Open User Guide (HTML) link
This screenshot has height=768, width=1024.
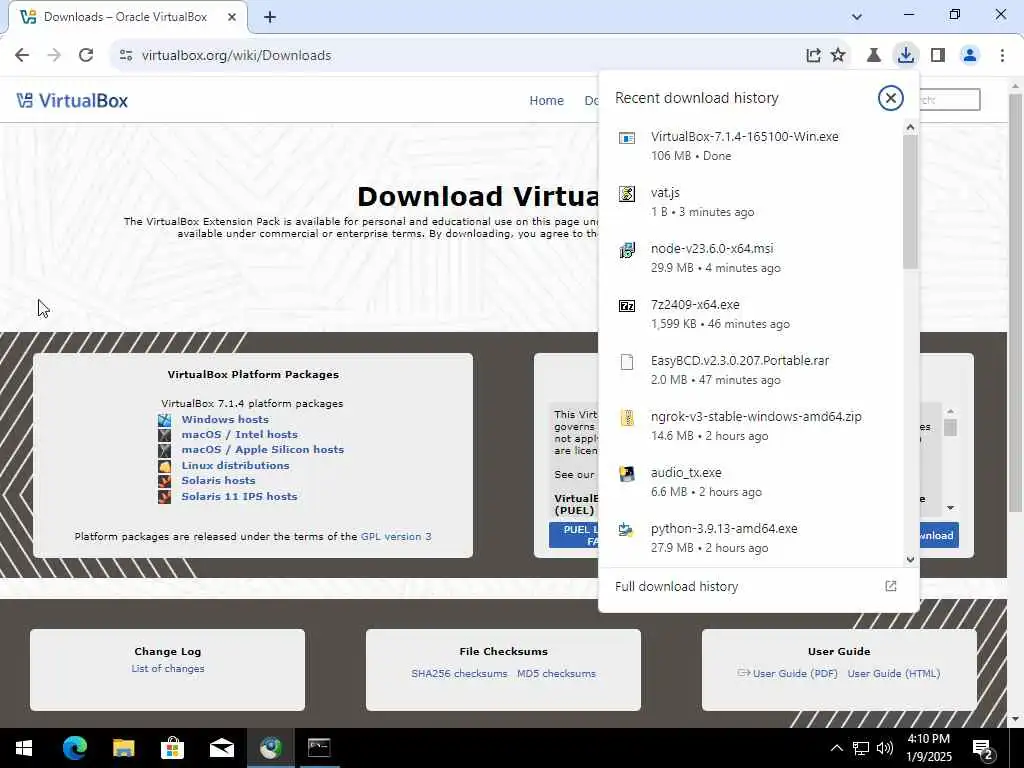point(893,673)
